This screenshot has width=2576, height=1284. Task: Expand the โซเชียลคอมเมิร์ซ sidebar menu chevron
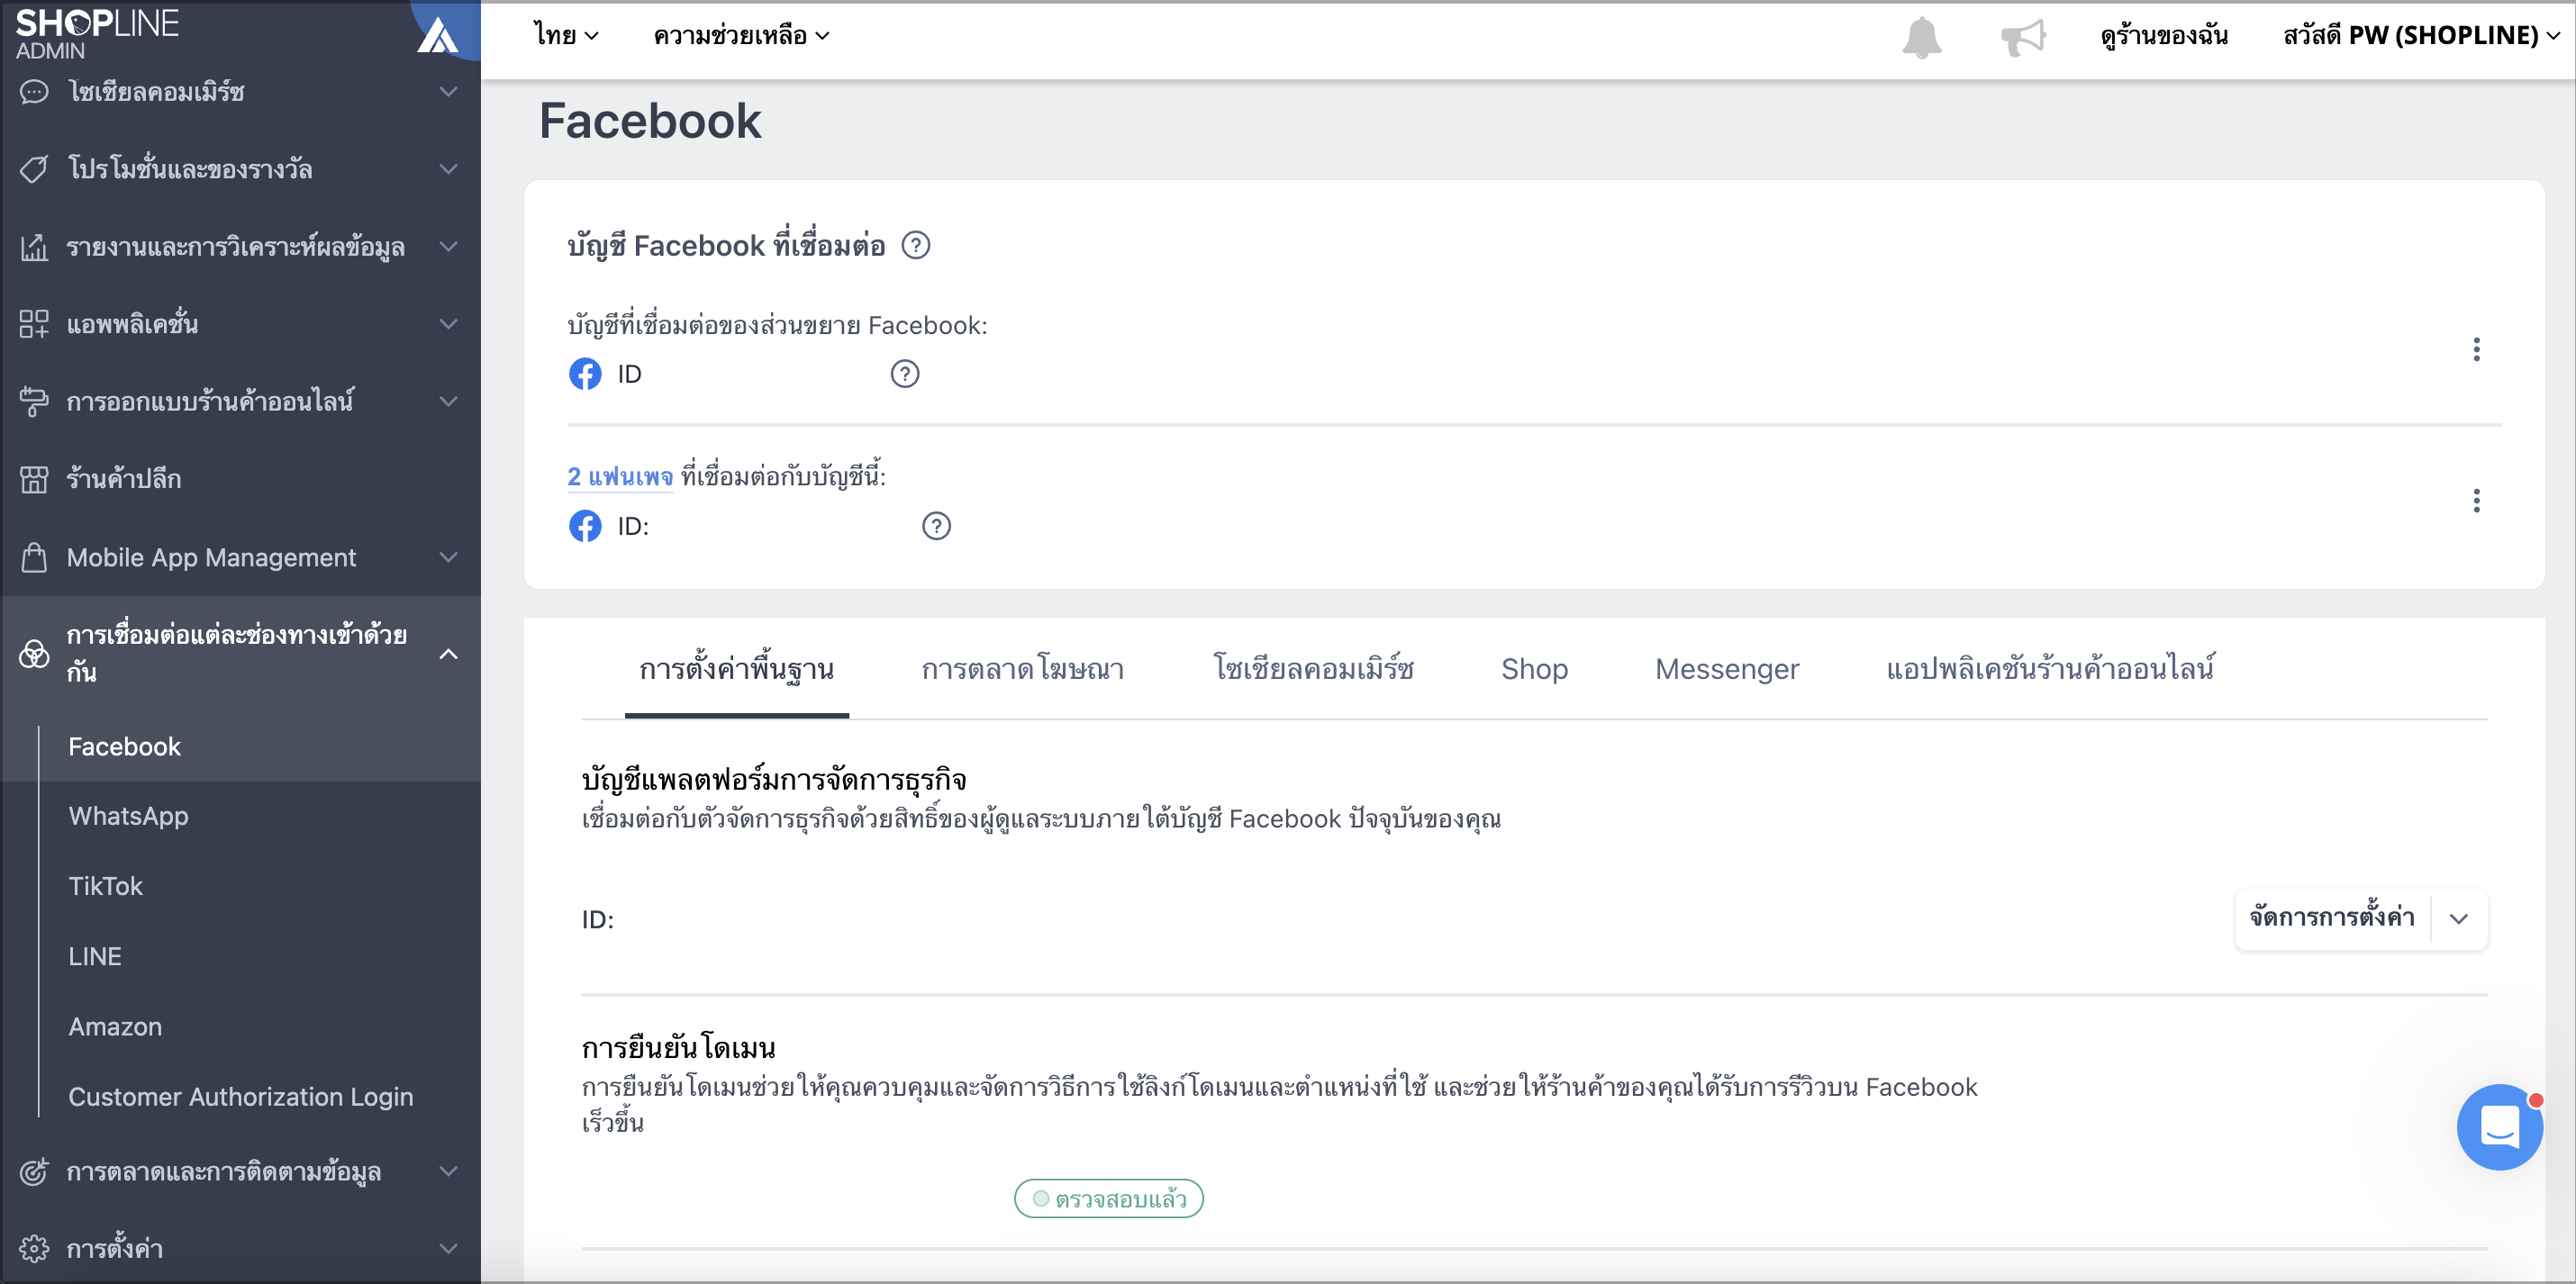point(448,92)
